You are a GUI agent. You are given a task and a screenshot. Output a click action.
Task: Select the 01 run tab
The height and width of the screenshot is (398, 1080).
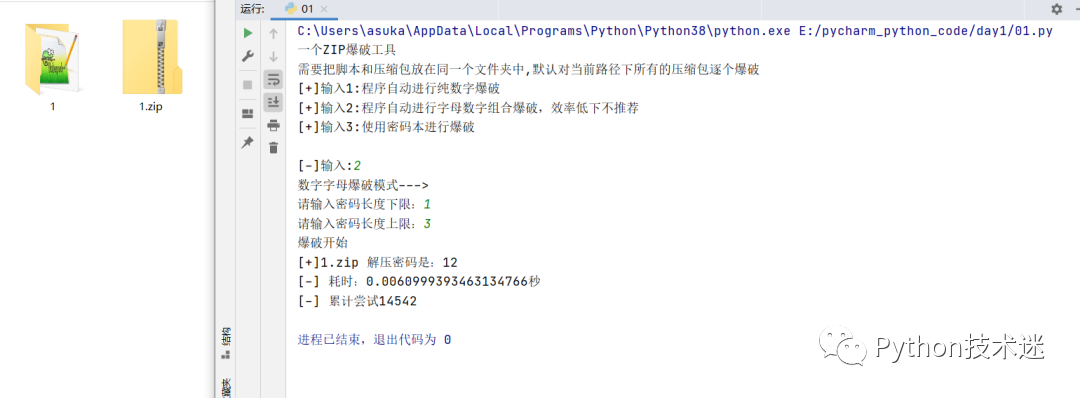[x=301, y=9]
